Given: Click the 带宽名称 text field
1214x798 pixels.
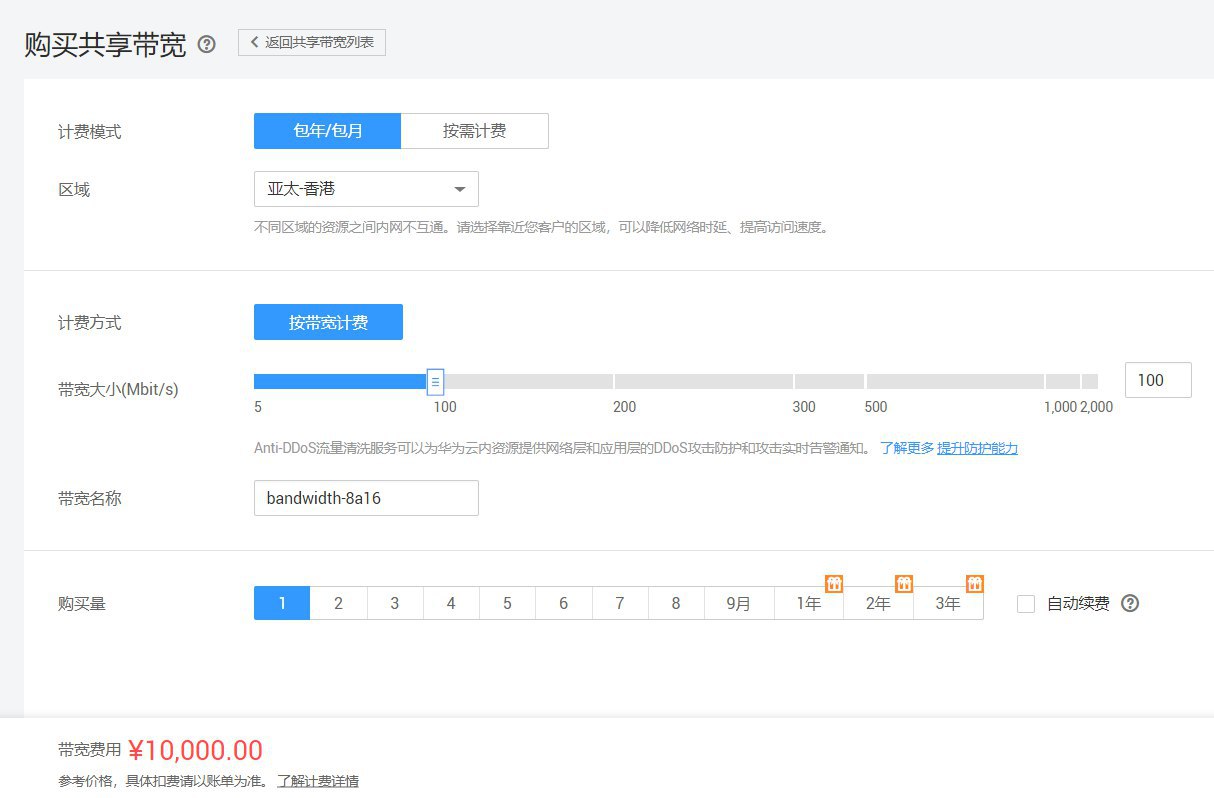Looking at the screenshot, I should point(366,498).
